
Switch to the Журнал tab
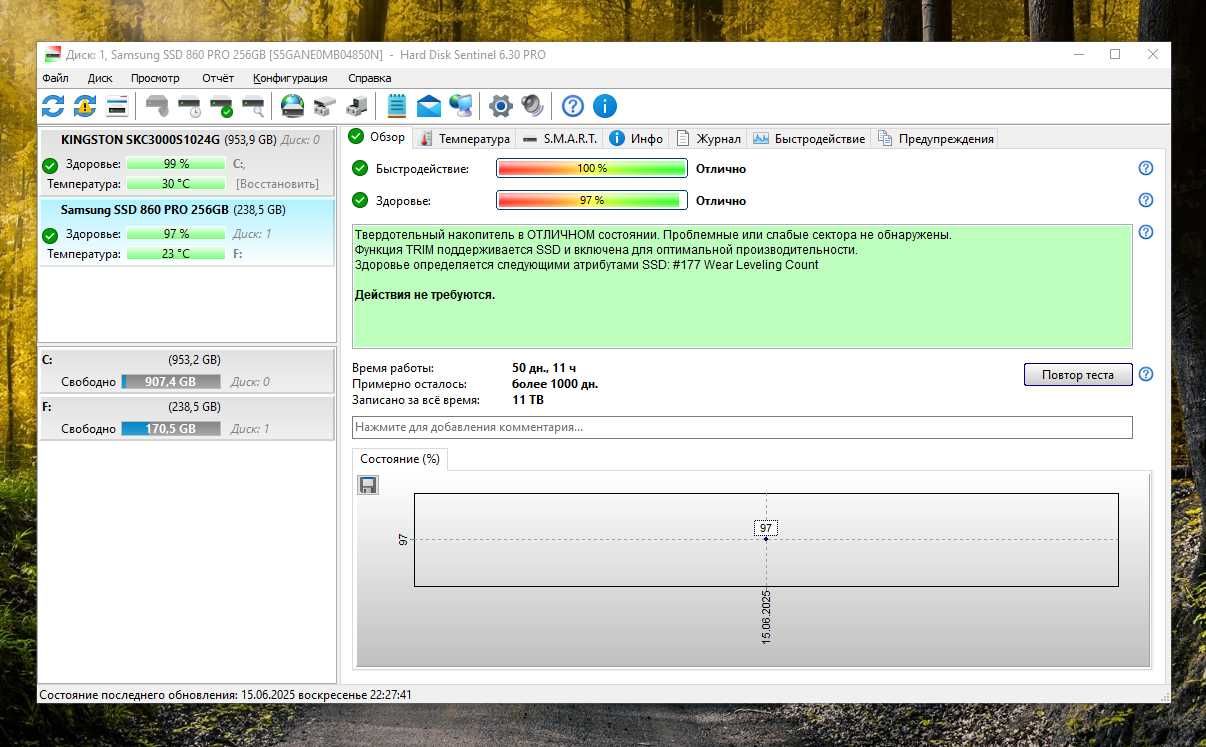click(709, 139)
